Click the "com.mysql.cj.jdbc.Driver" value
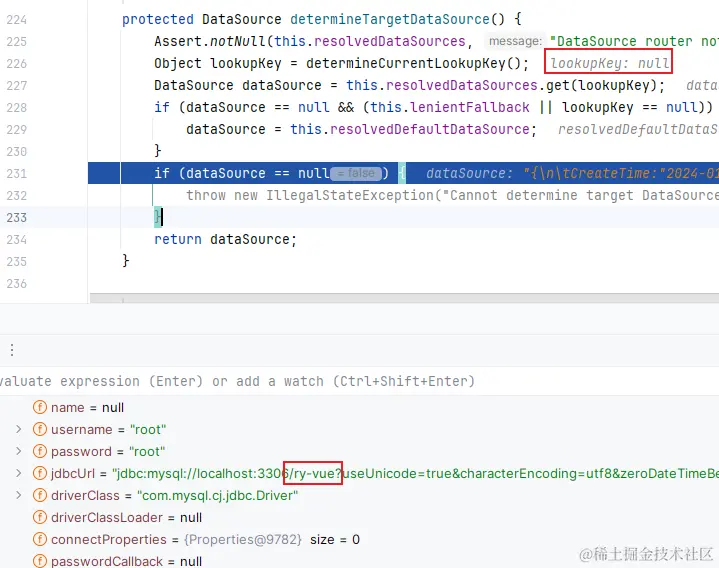 [217, 496]
